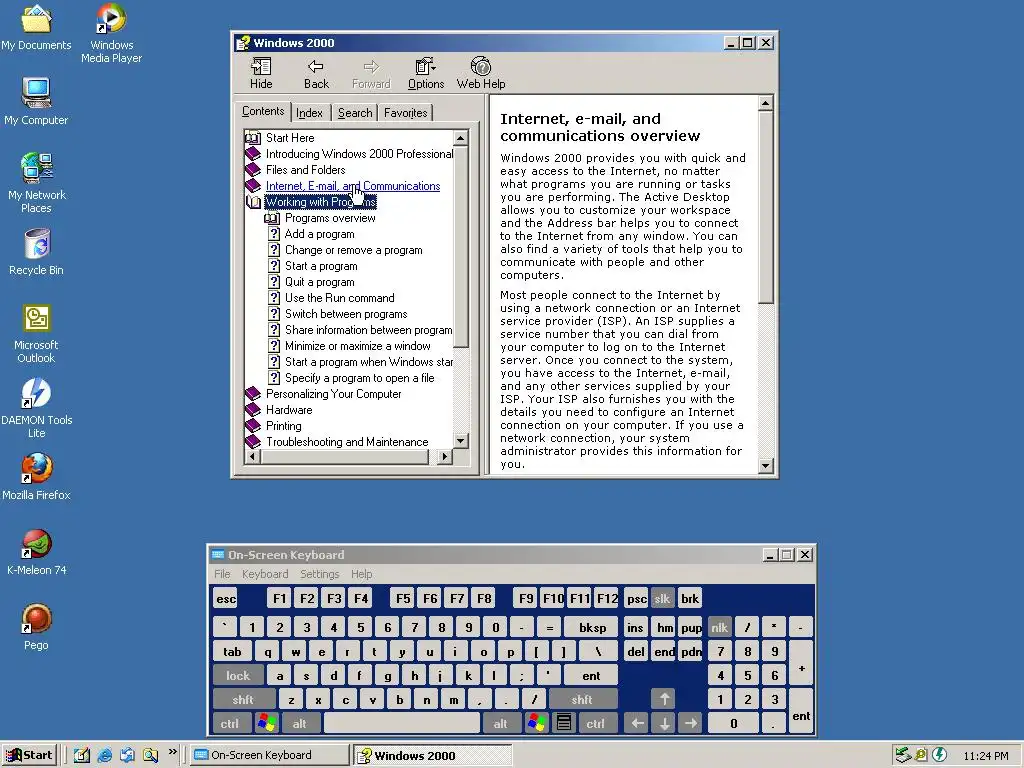Image resolution: width=1024 pixels, height=768 pixels.
Task: Toggle the slk scroll lock key
Action: click(x=662, y=599)
